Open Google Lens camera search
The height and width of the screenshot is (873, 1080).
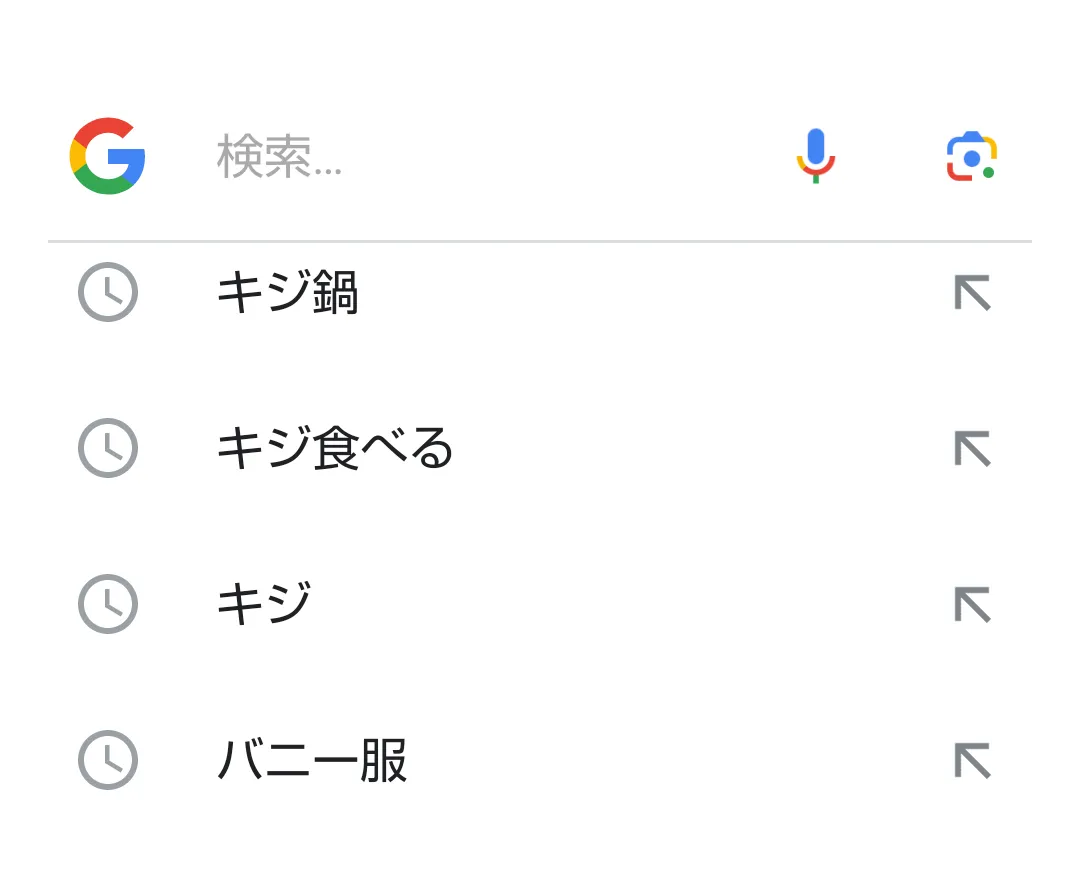[x=972, y=157]
